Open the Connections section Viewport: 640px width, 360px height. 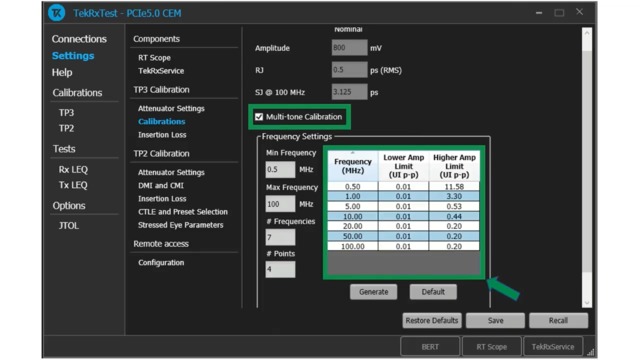(x=79, y=39)
